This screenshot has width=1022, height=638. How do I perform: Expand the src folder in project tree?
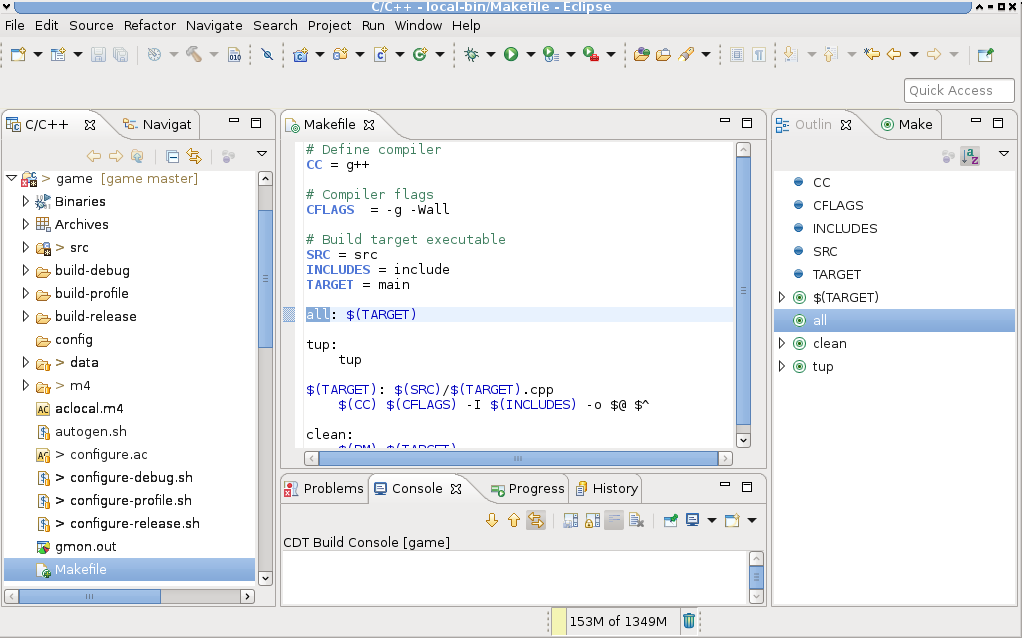pos(26,247)
